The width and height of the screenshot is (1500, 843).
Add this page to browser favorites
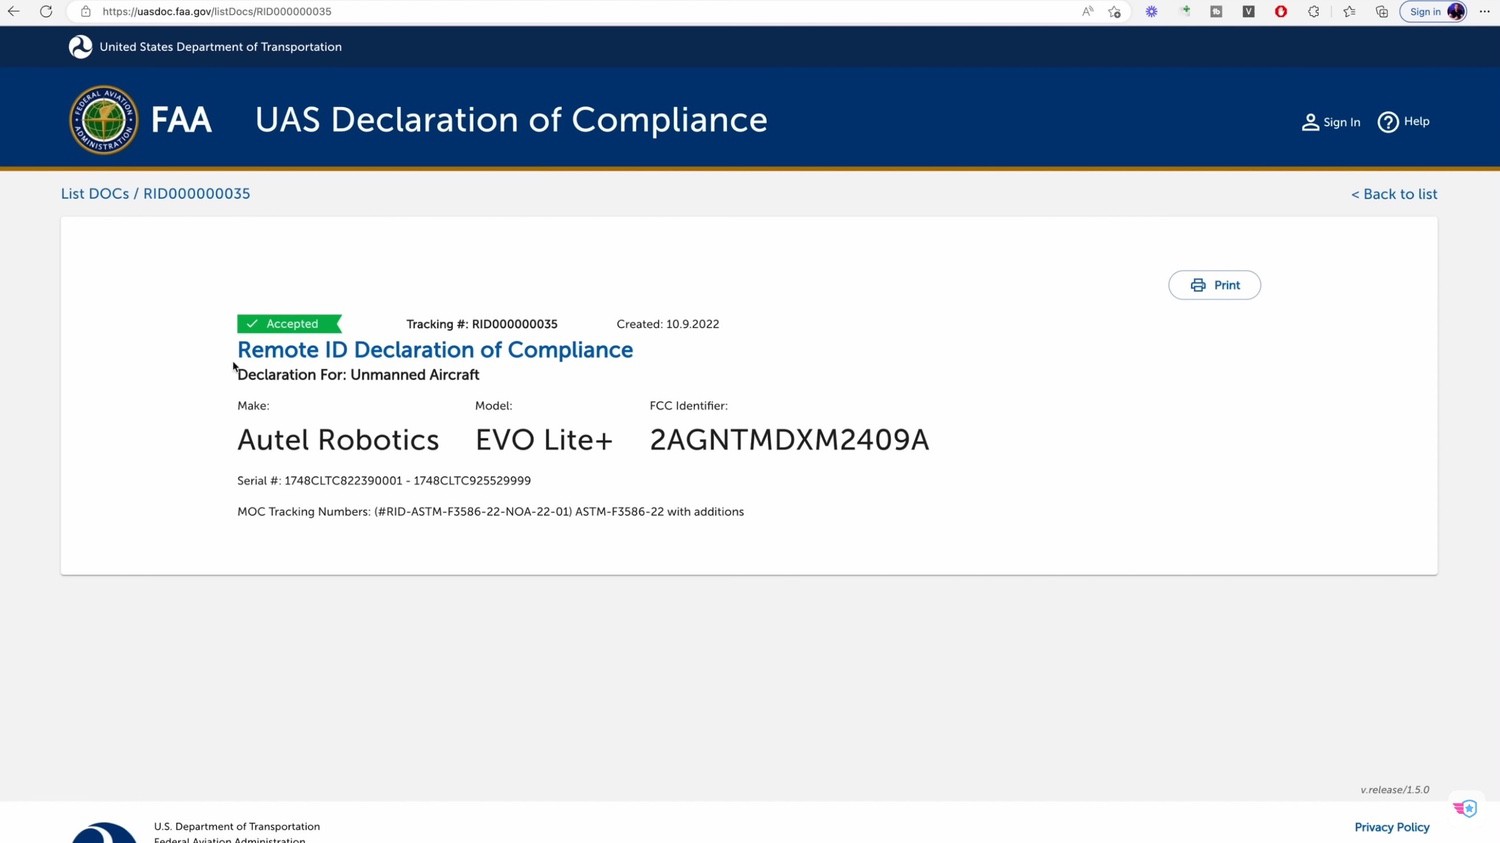coord(1115,11)
